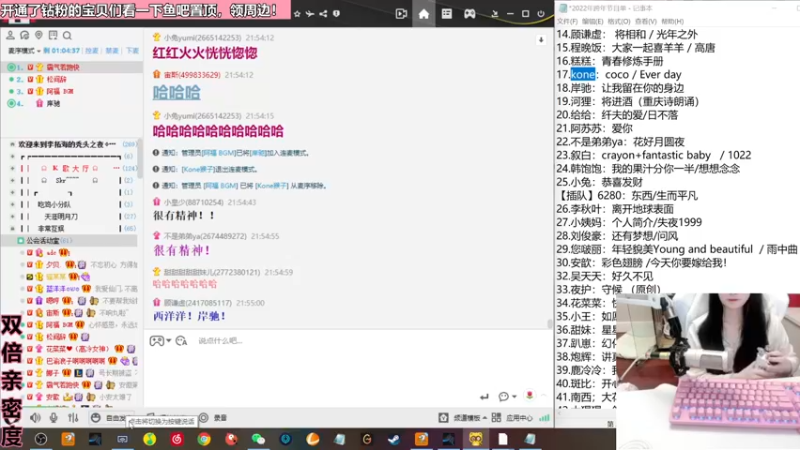Image resolution: width=800 pixels, height=450 pixels.
Task: Open the gamepad emoticon dropdown in chat input
Action: pyautogui.click(x=160, y=341)
